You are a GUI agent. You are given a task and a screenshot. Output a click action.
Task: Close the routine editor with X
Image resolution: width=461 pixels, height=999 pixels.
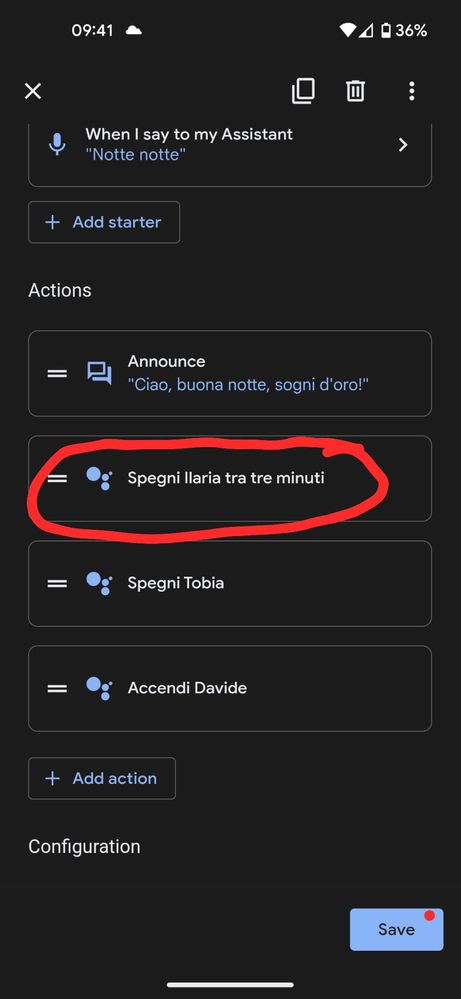click(x=33, y=91)
